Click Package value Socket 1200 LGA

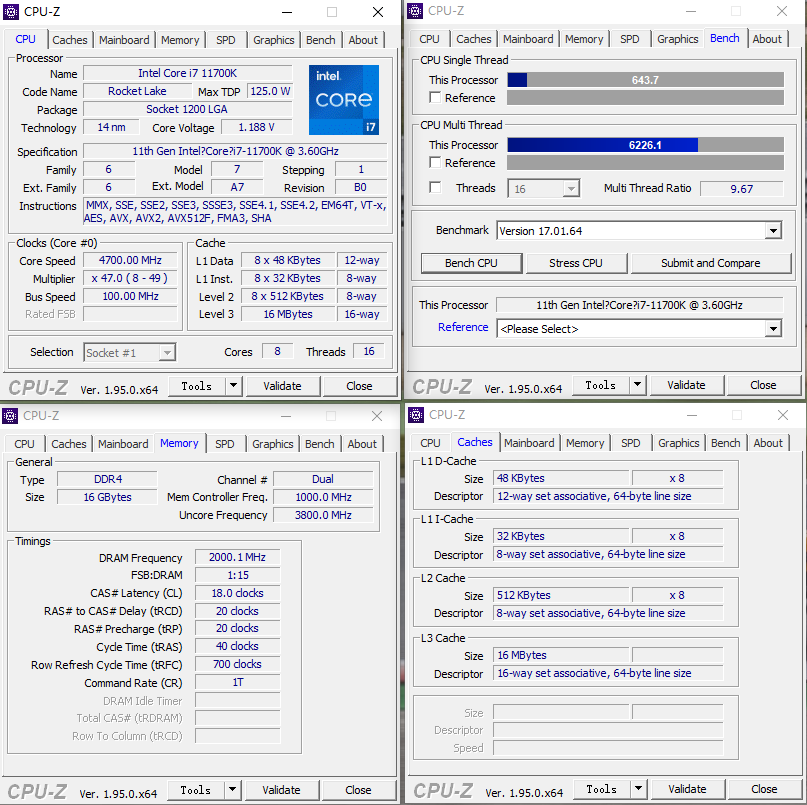(x=187, y=109)
